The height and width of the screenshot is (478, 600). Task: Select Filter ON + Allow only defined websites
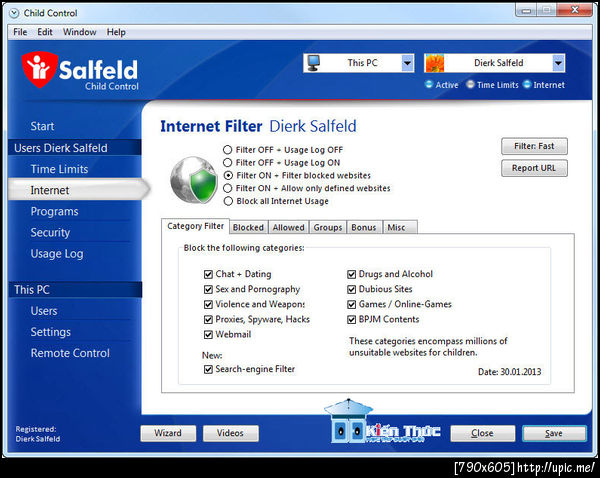point(228,188)
